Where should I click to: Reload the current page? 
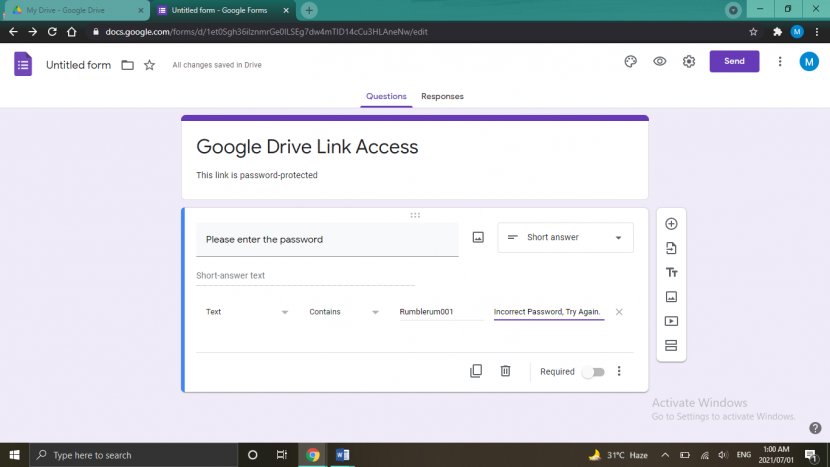[52, 32]
